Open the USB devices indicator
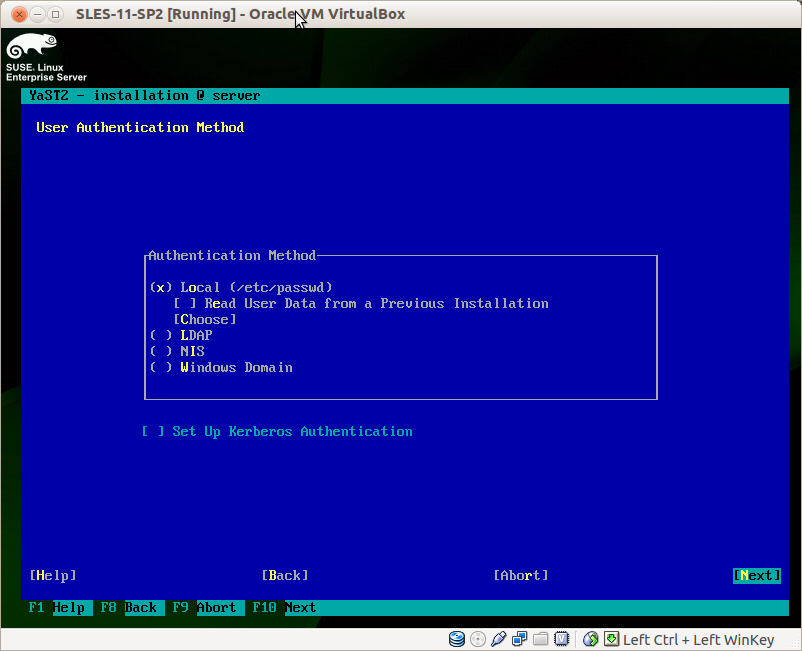The image size is (802, 651). pyautogui.click(x=499, y=639)
